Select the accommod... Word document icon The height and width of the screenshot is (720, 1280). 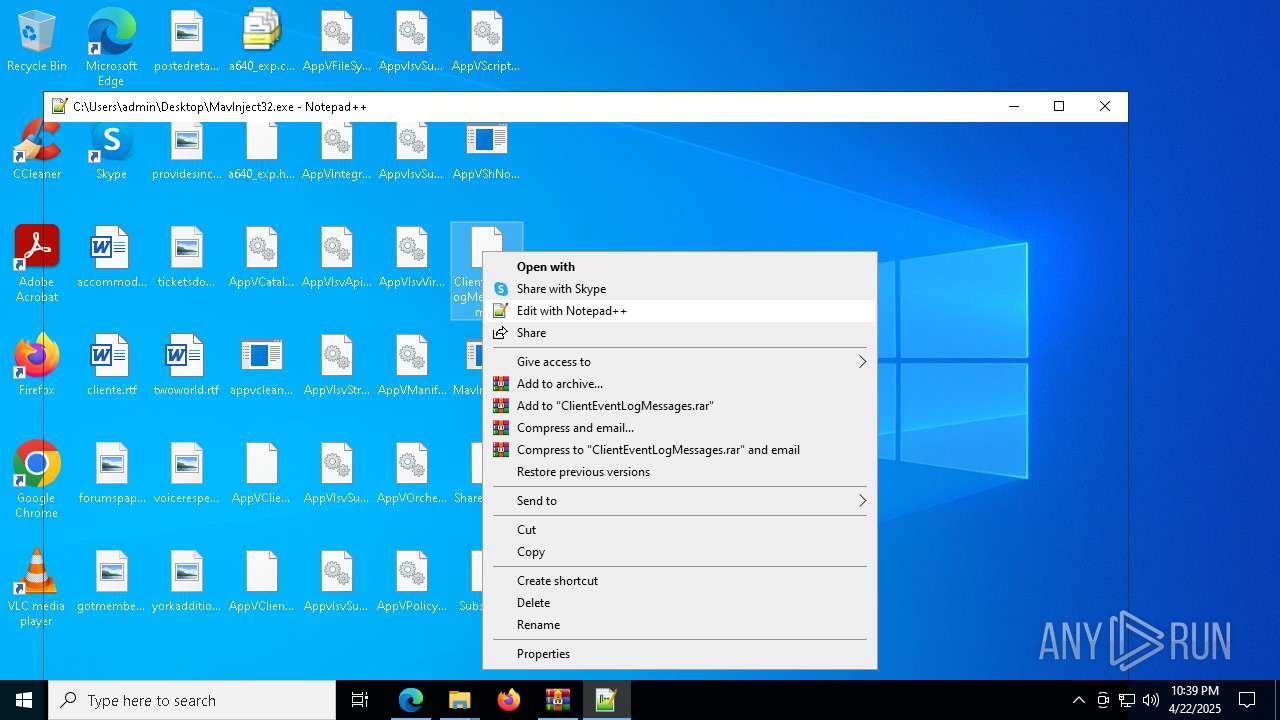tap(111, 258)
